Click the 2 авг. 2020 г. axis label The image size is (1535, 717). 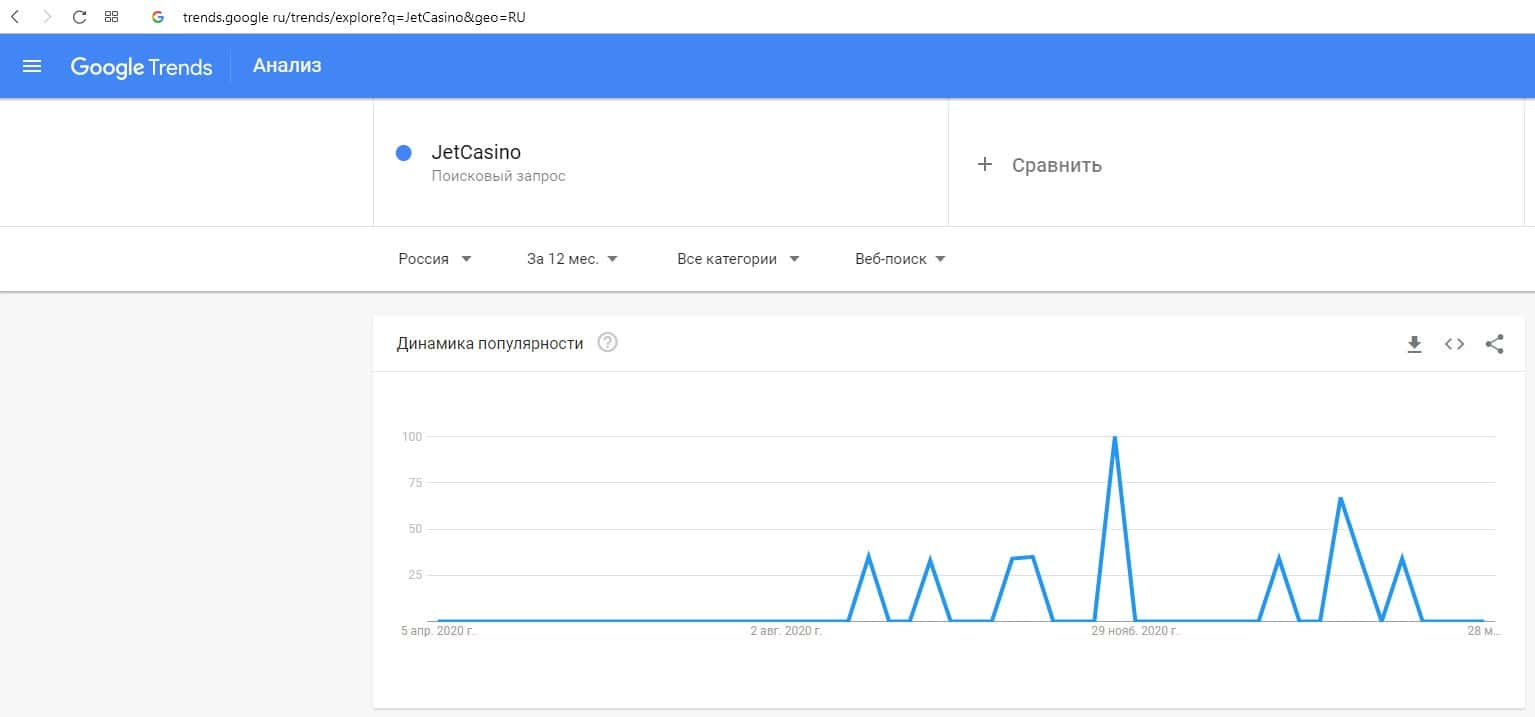pyautogui.click(x=786, y=631)
